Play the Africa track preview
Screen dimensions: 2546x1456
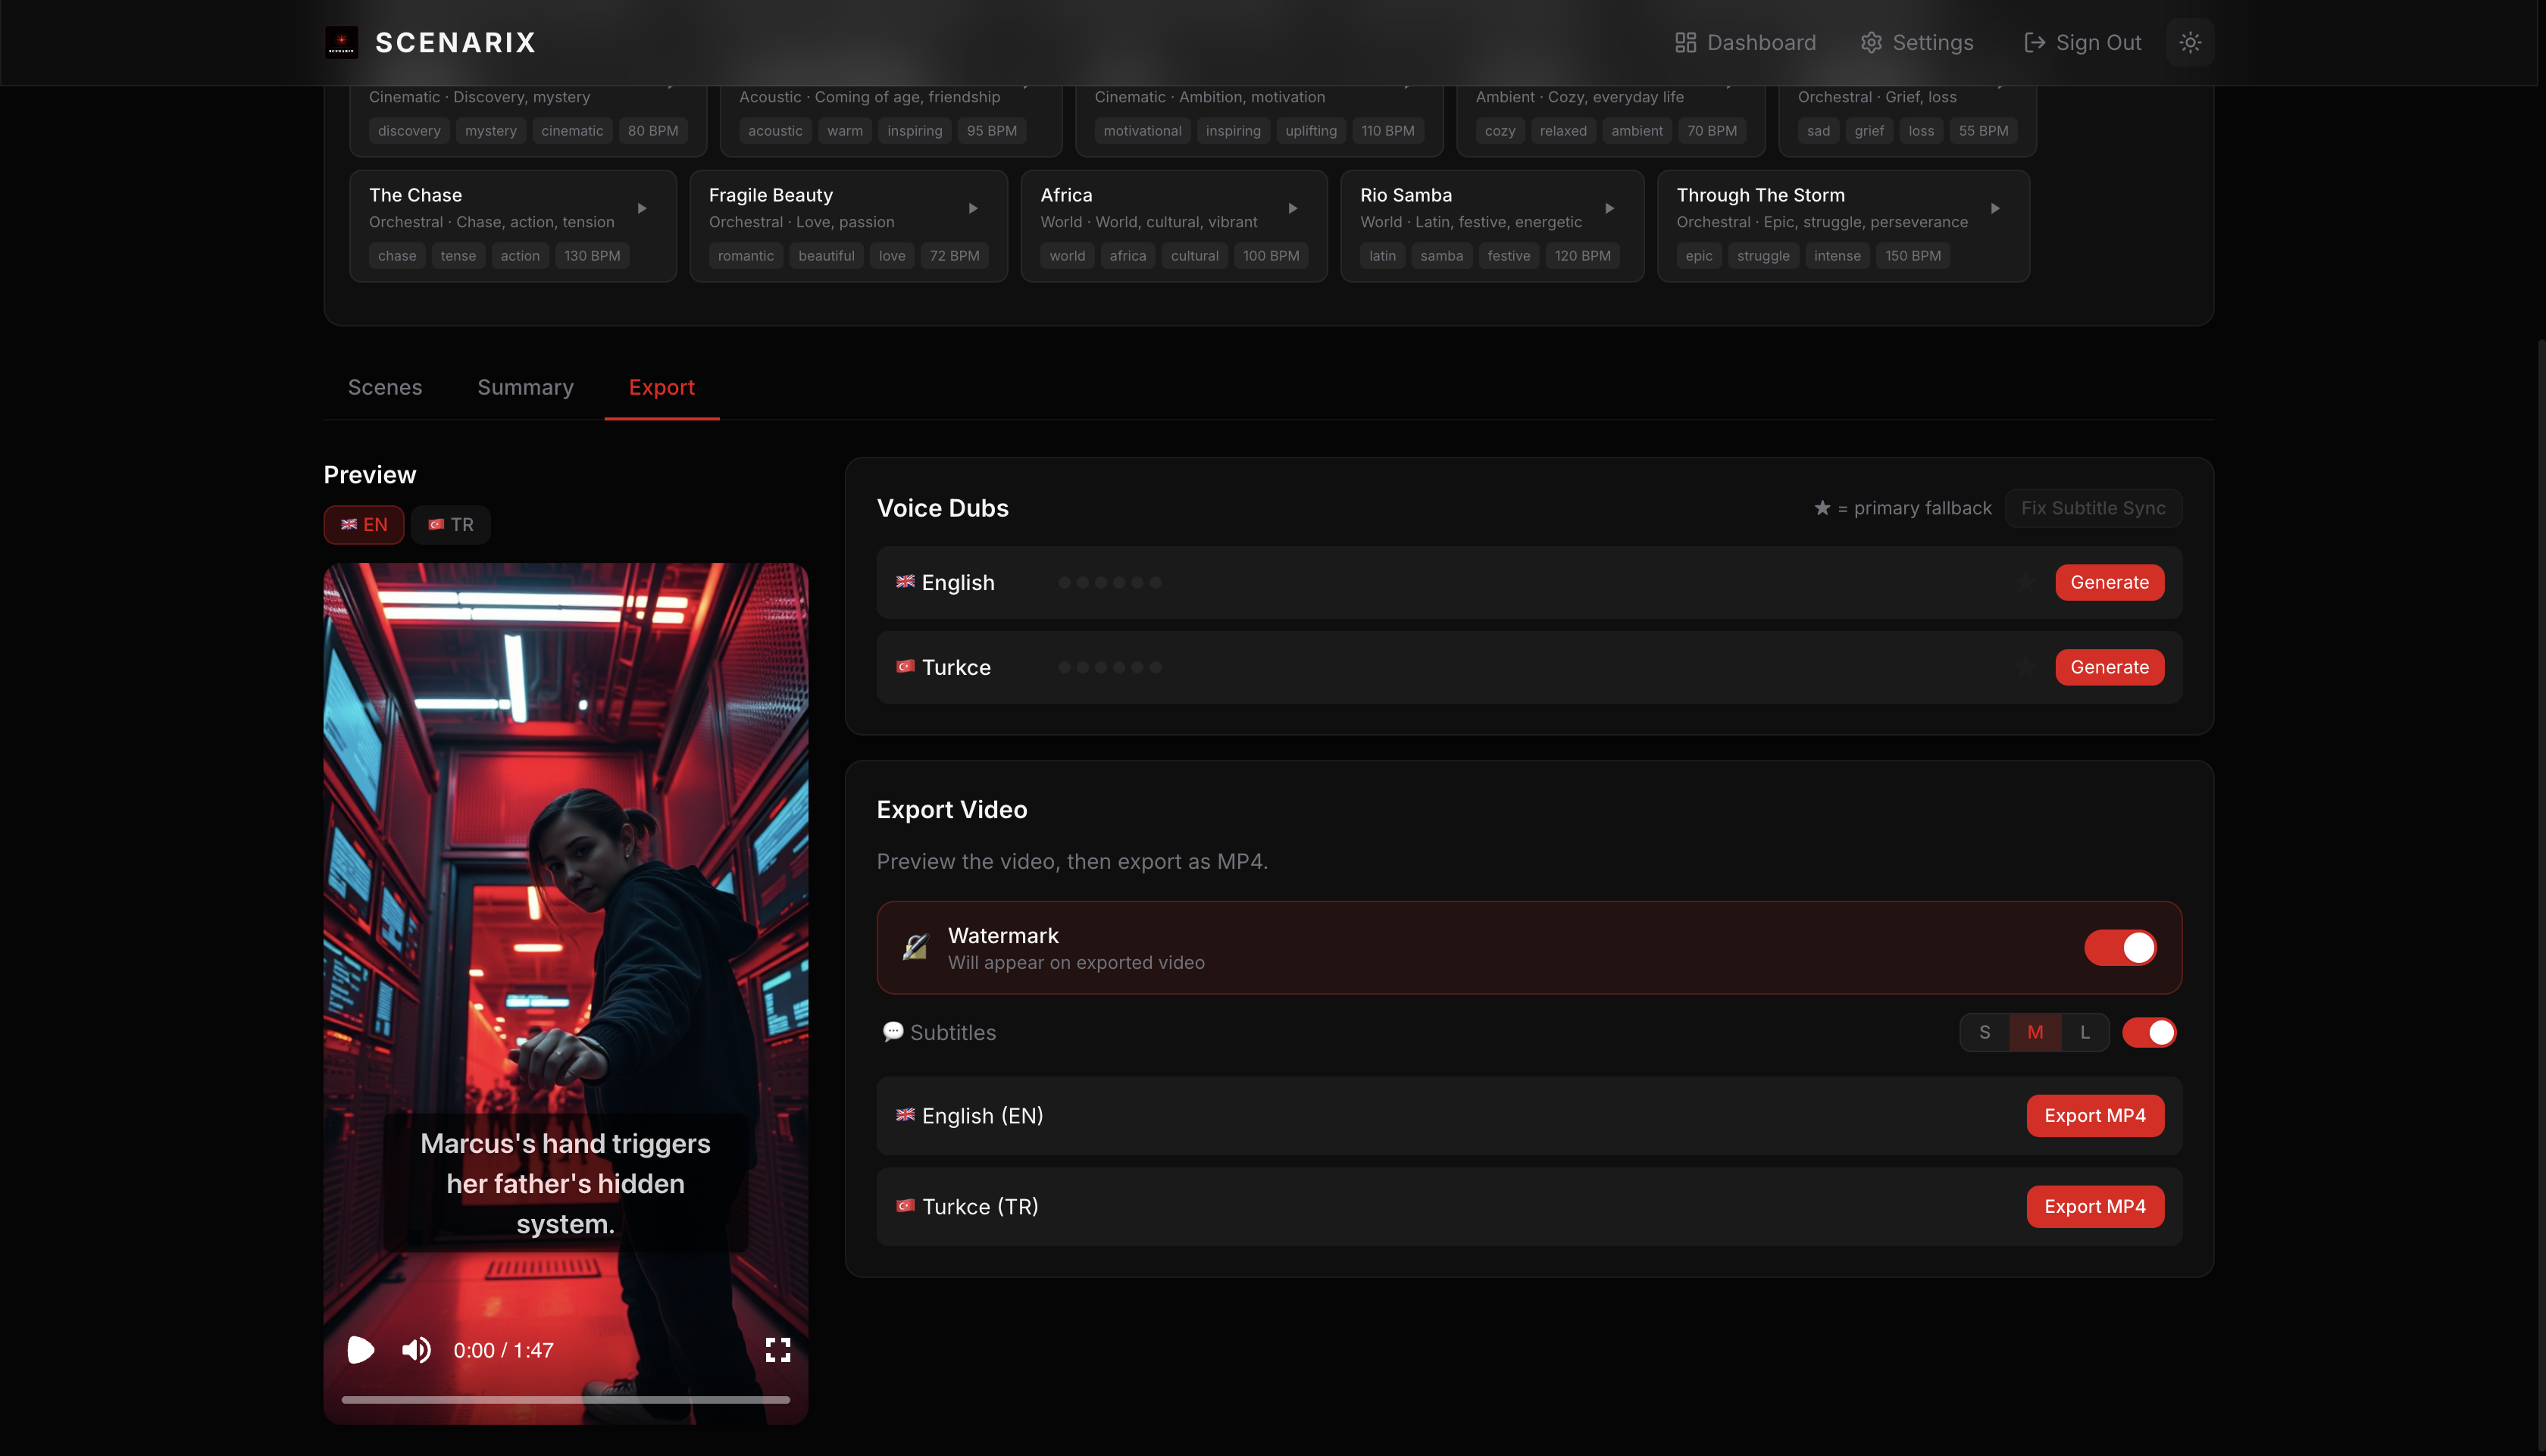point(1293,208)
